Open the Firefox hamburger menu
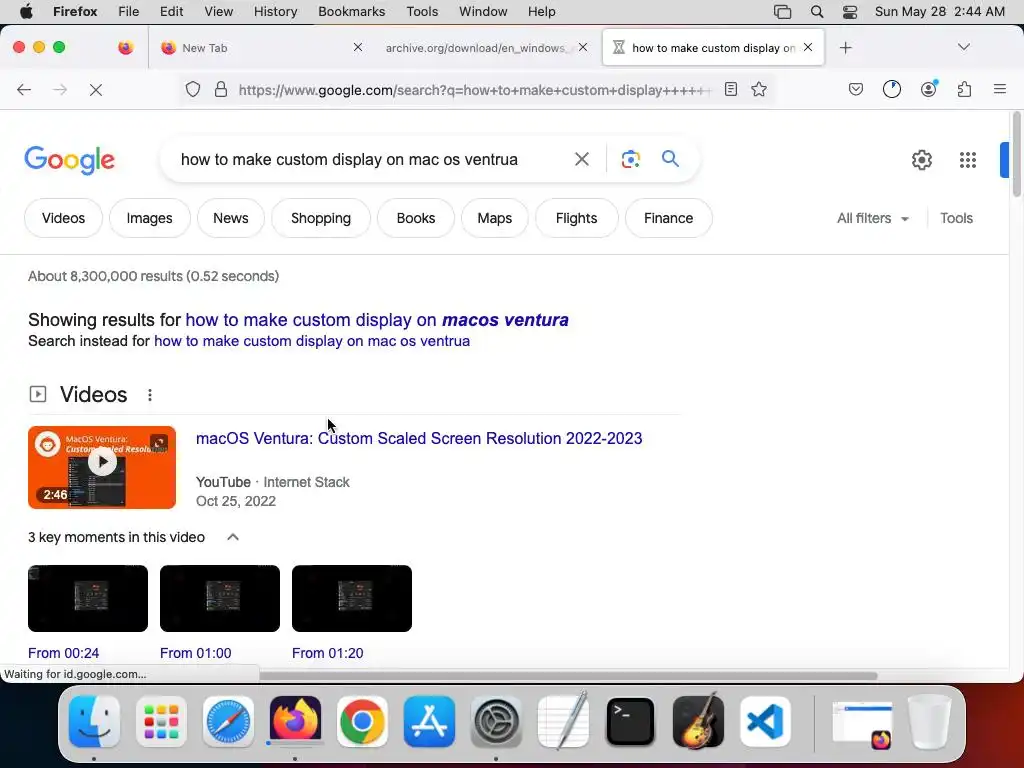The image size is (1024, 768). (999, 89)
